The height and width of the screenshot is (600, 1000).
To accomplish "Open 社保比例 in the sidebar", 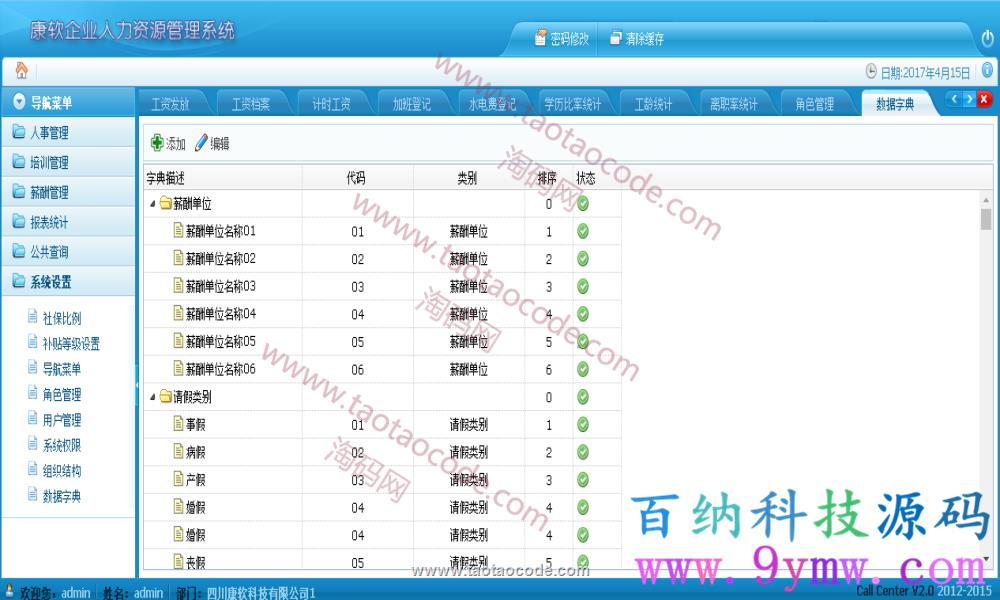I will (x=61, y=319).
